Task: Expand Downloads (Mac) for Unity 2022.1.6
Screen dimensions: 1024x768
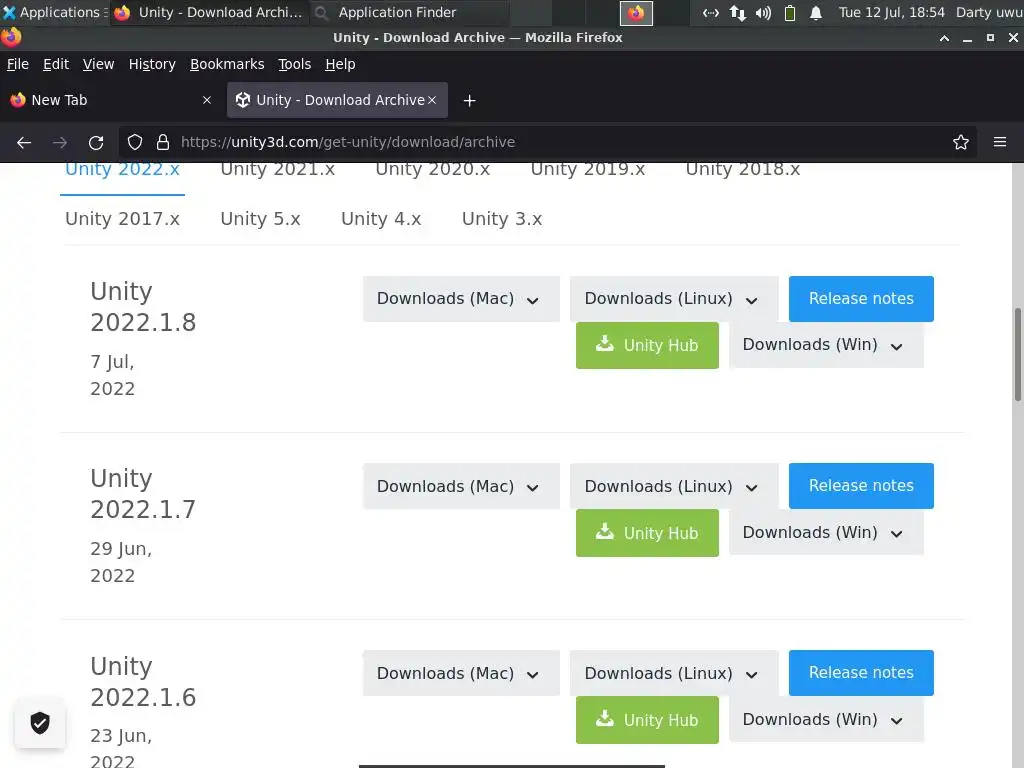Action: [x=461, y=673]
